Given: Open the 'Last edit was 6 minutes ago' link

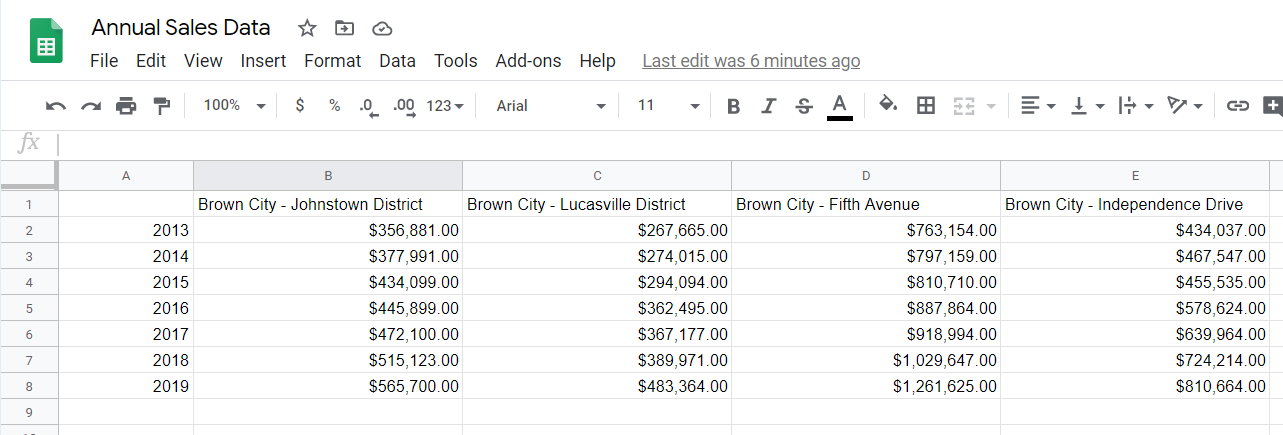Looking at the screenshot, I should 751,61.
